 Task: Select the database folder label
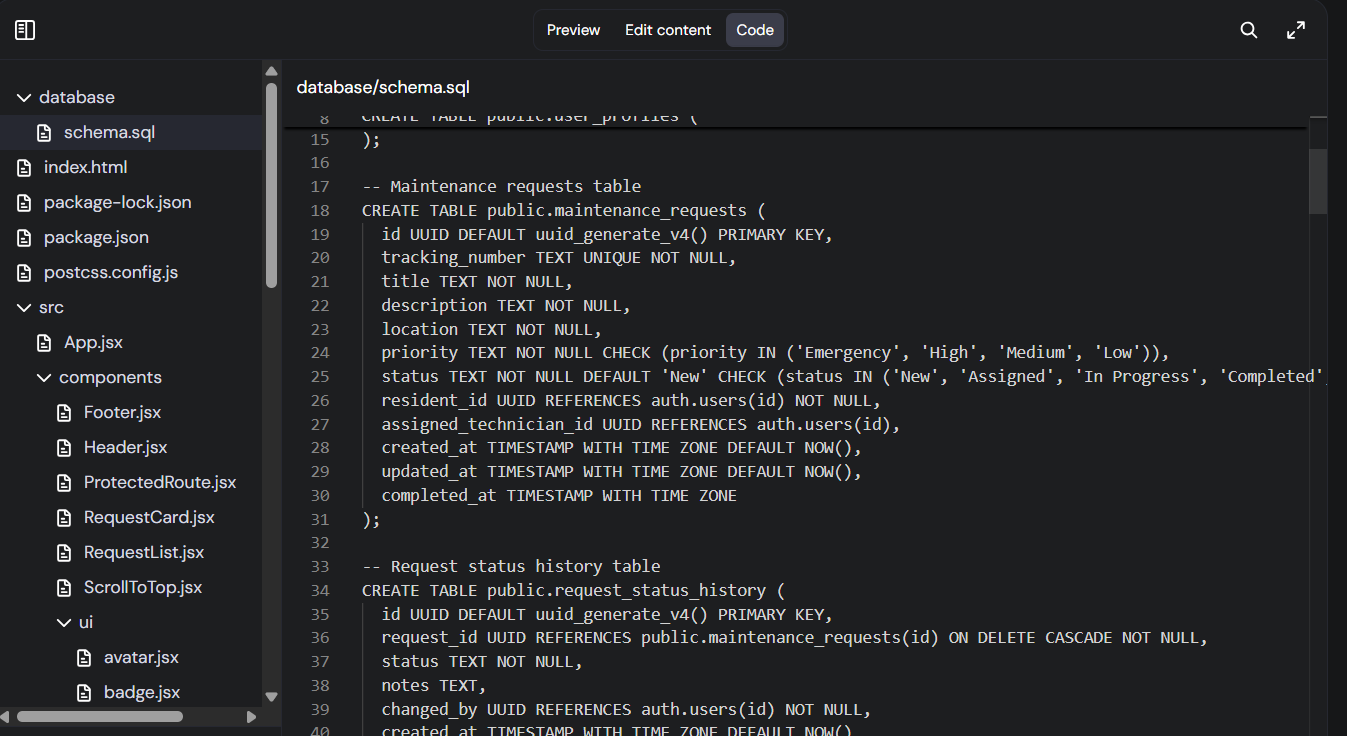tap(77, 97)
